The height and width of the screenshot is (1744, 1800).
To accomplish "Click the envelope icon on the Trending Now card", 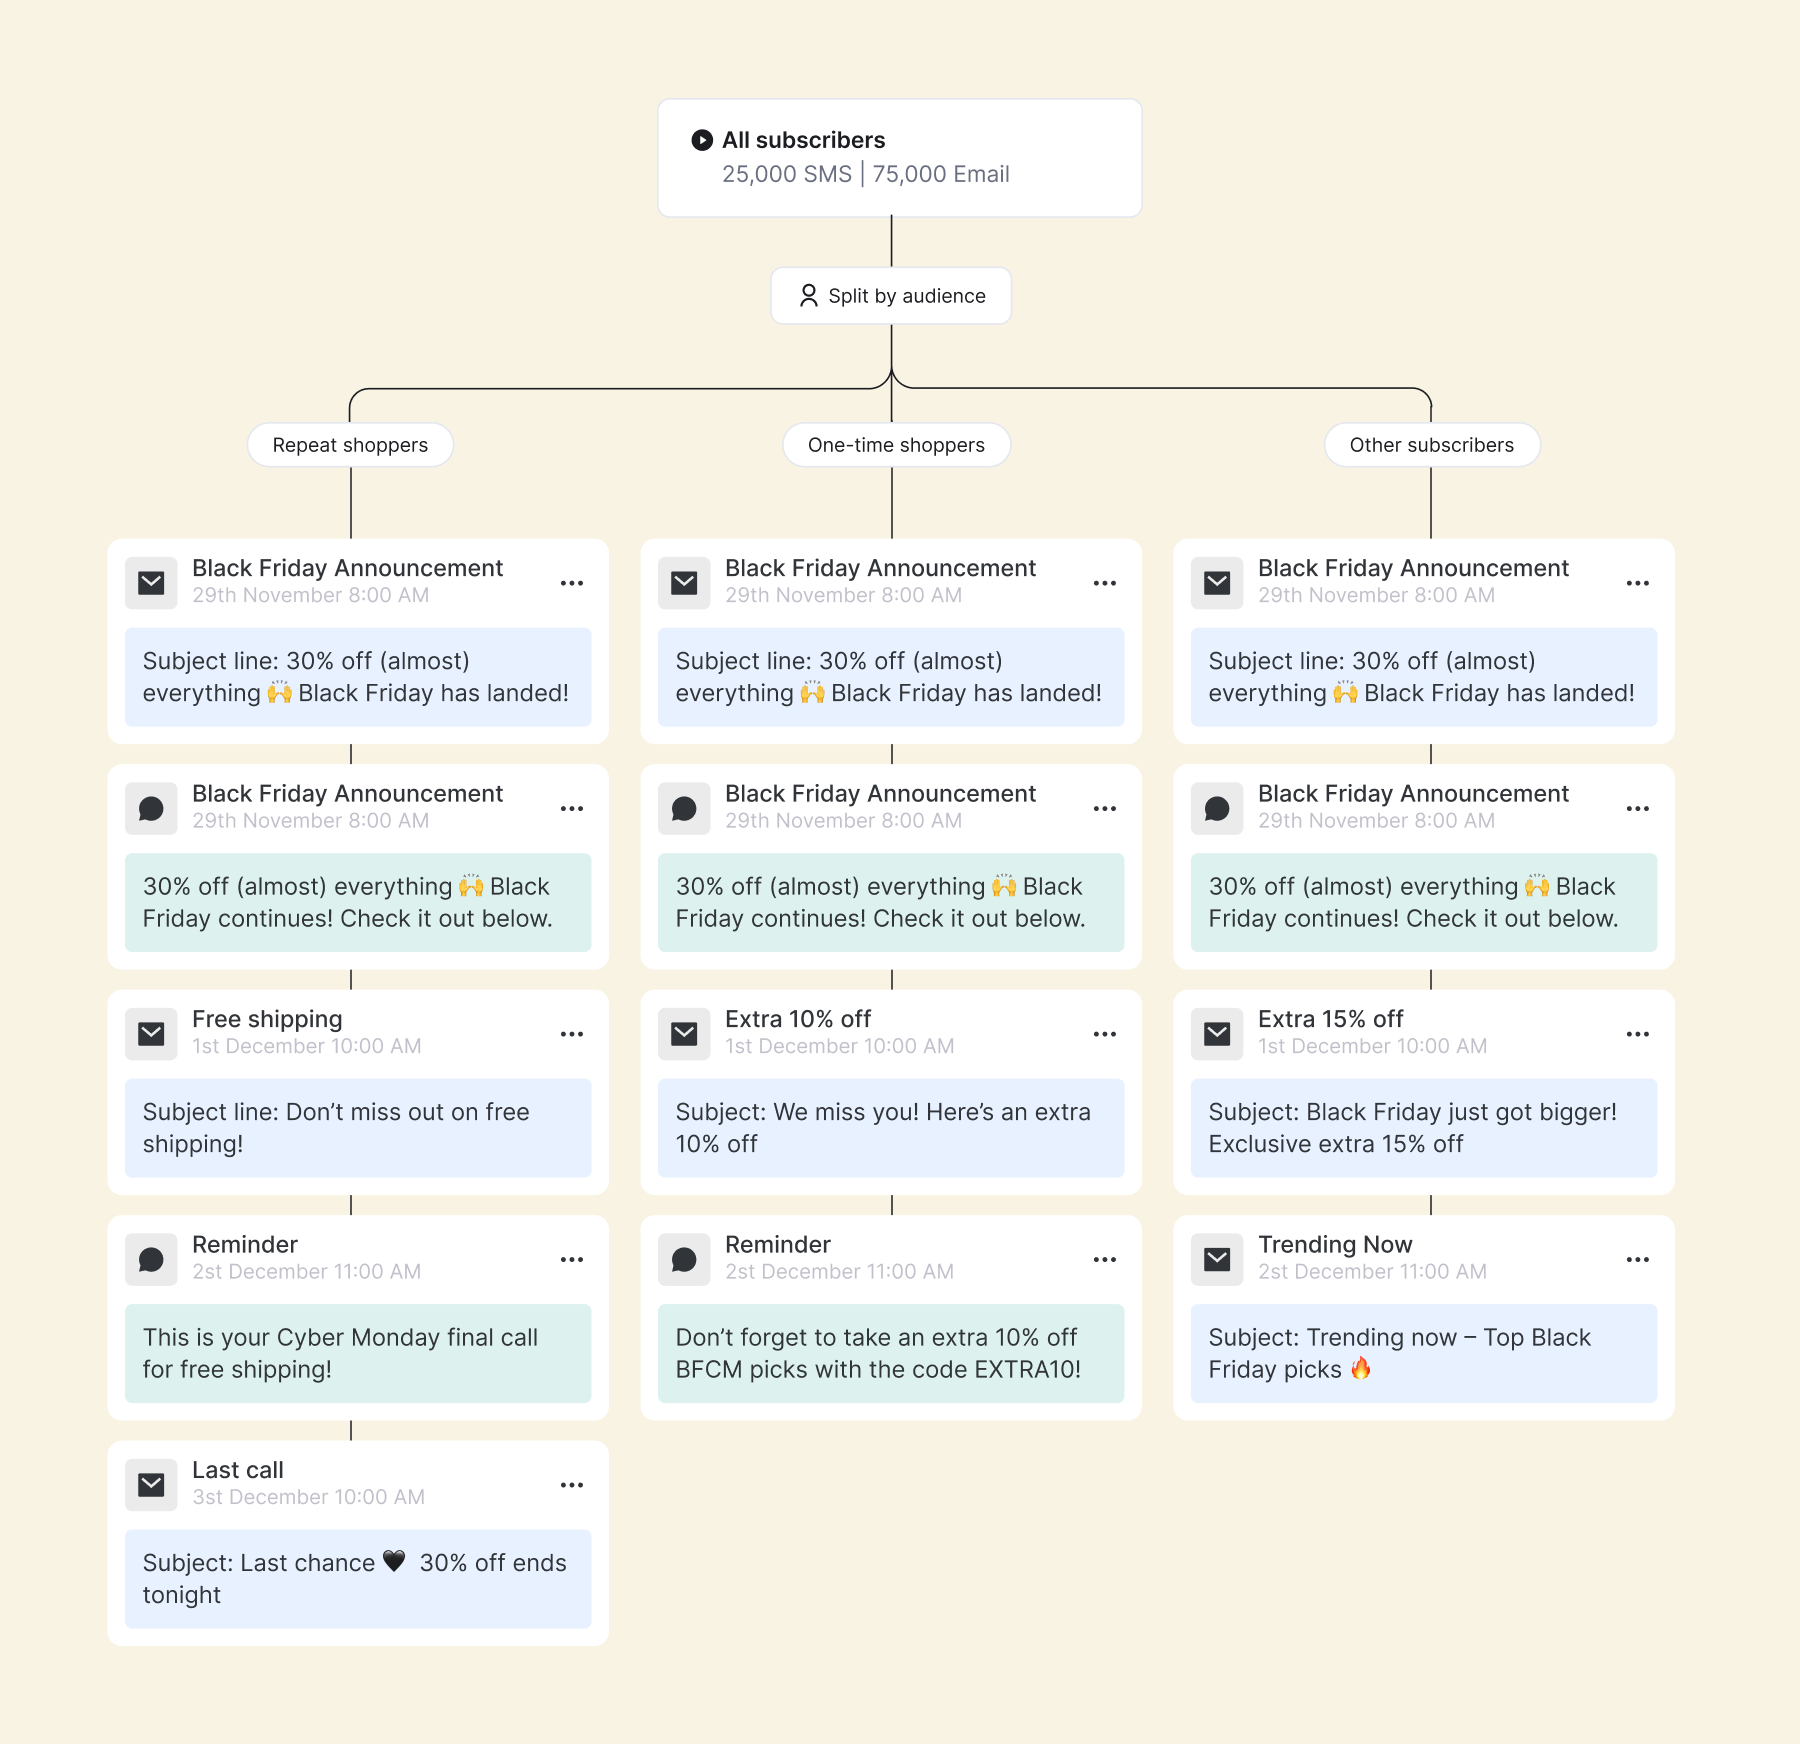I will pos(1217,1260).
